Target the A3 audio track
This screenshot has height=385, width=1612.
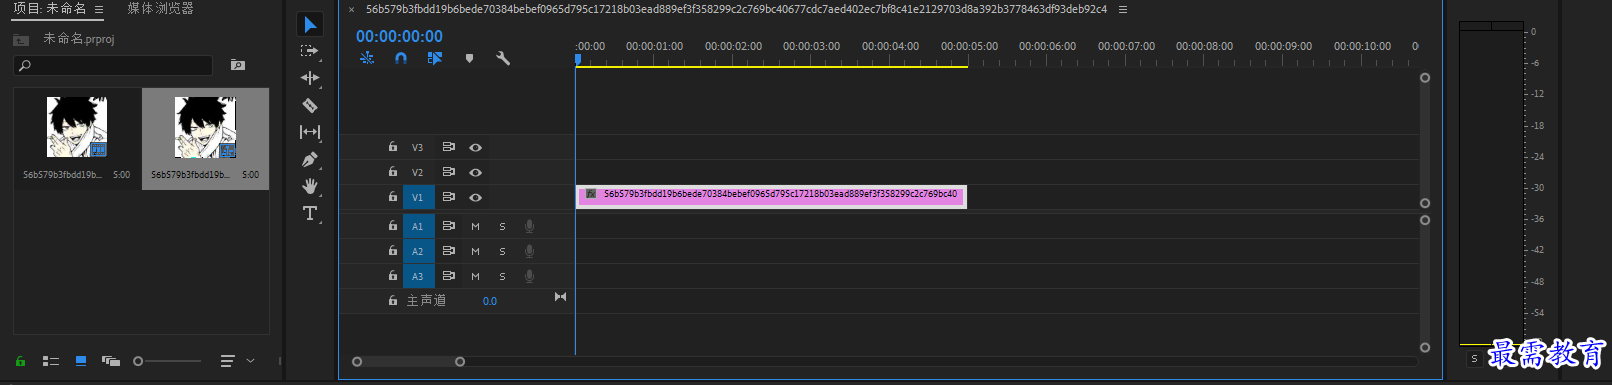coord(418,276)
